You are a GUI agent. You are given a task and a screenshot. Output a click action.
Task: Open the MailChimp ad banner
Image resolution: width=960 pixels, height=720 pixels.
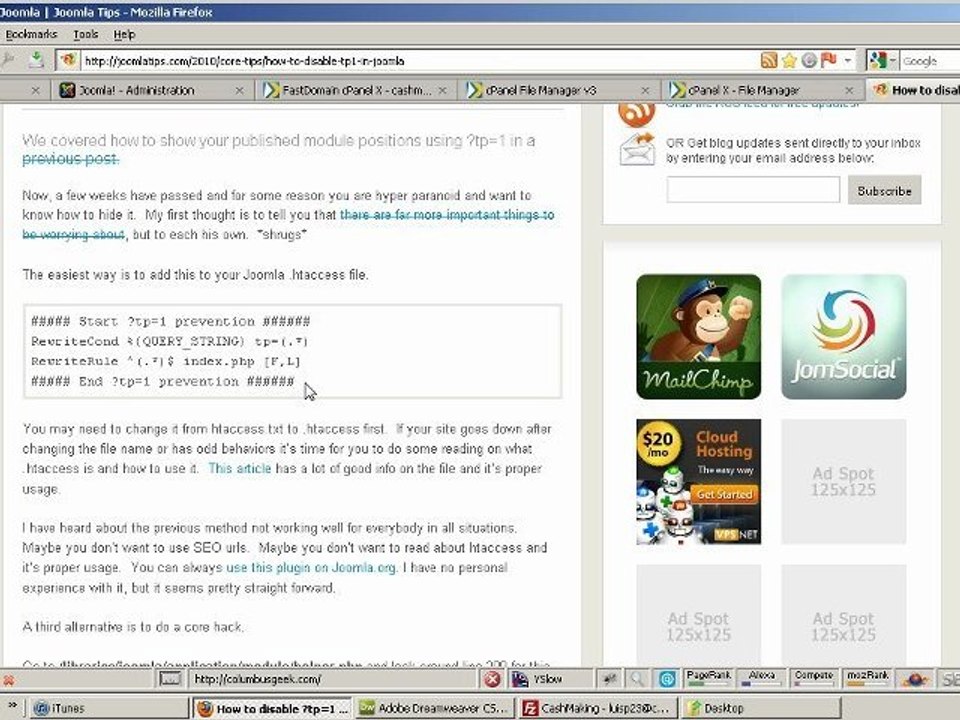point(699,337)
